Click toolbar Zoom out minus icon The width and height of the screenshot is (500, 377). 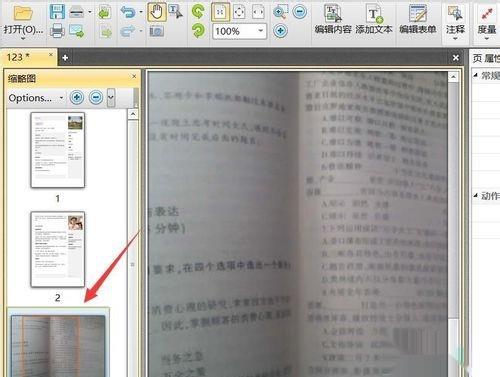coord(300,12)
